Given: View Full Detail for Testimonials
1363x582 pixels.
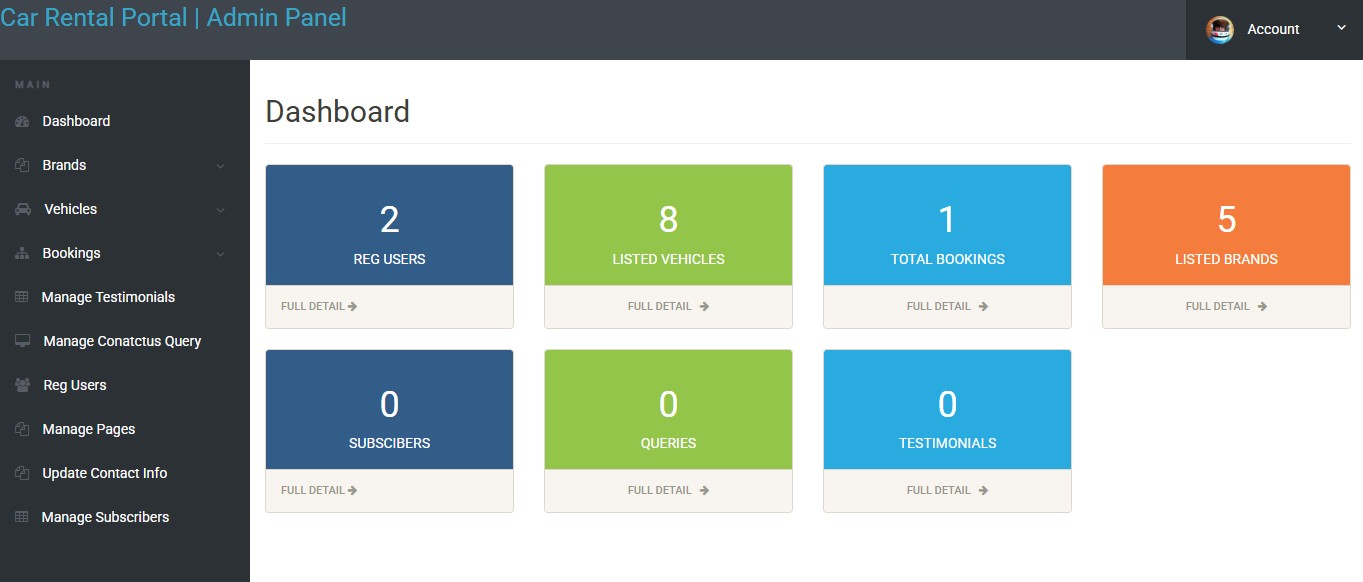Looking at the screenshot, I should tap(947, 490).
